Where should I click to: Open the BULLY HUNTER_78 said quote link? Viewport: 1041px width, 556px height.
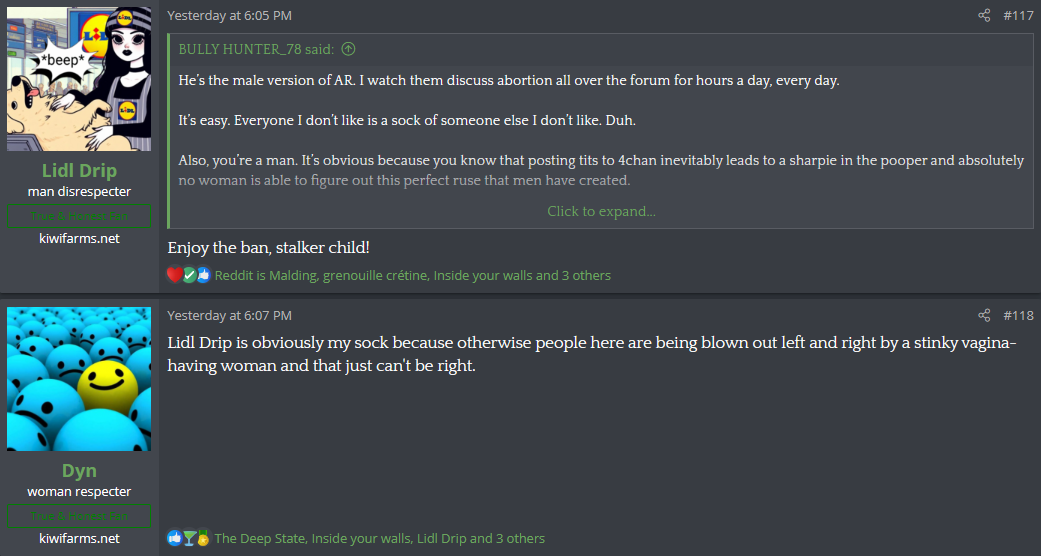(x=256, y=48)
